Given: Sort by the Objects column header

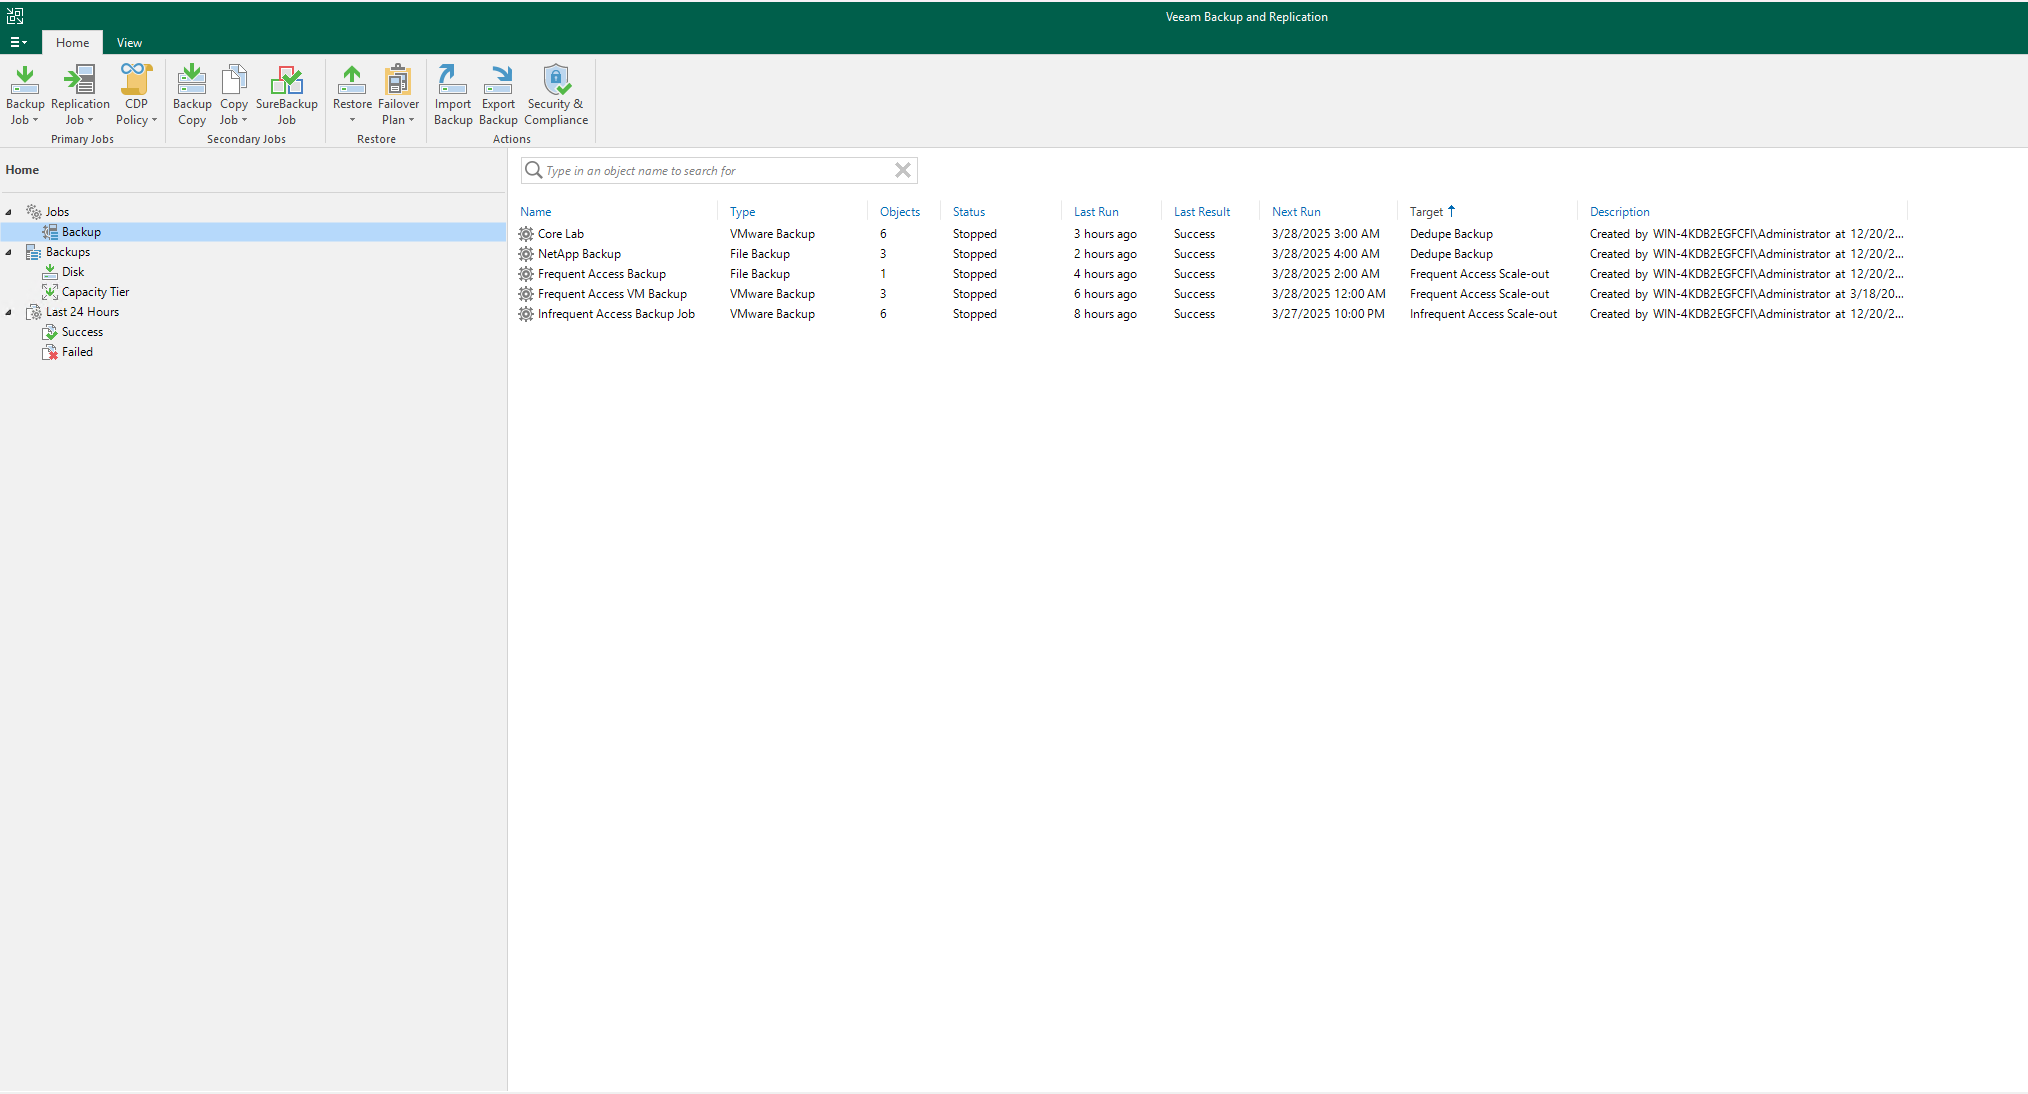Looking at the screenshot, I should [900, 212].
